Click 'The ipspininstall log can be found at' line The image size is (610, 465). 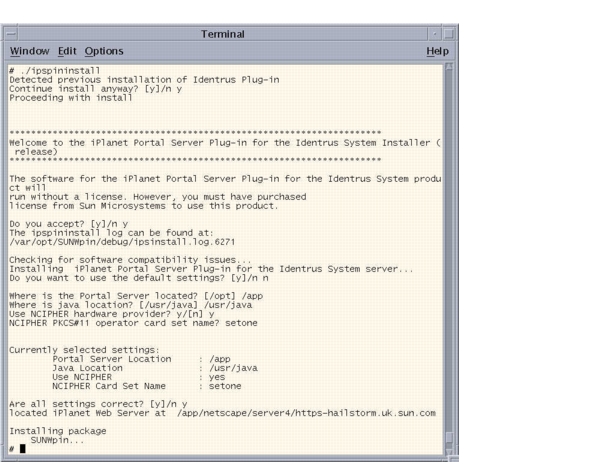click(x=112, y=233)
